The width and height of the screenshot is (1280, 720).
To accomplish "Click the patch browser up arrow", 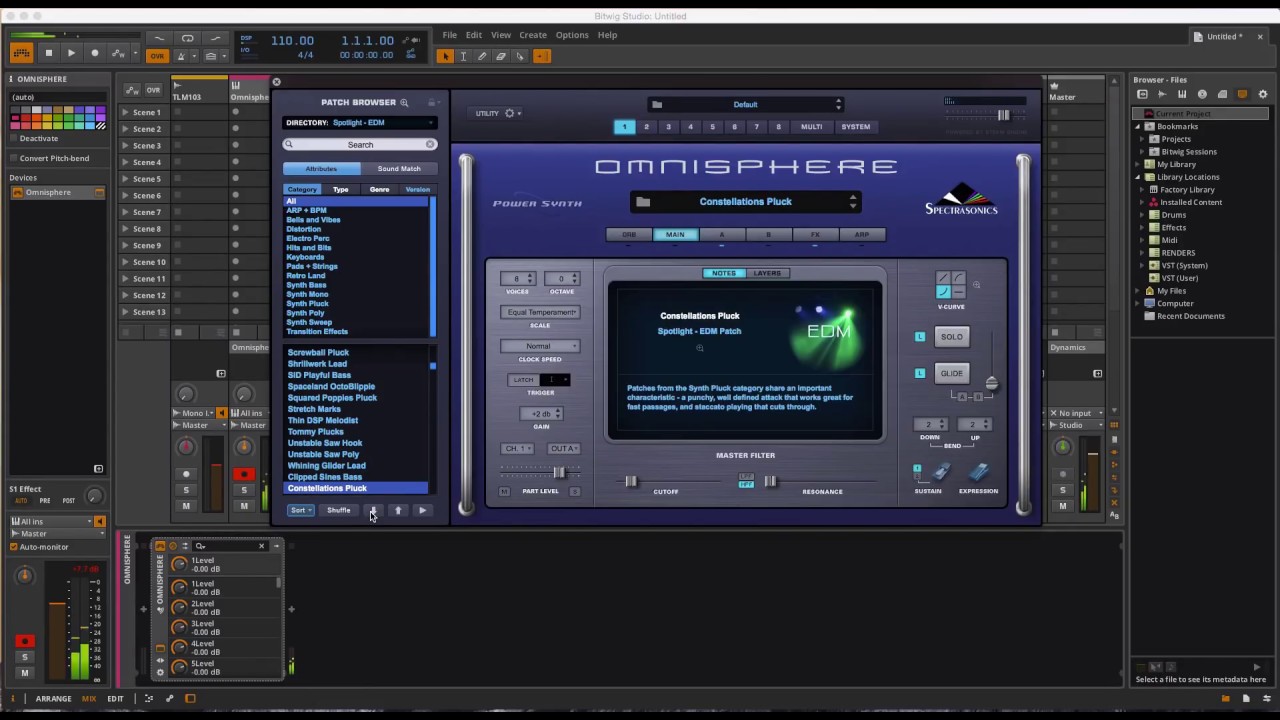I will click(398, 511).
